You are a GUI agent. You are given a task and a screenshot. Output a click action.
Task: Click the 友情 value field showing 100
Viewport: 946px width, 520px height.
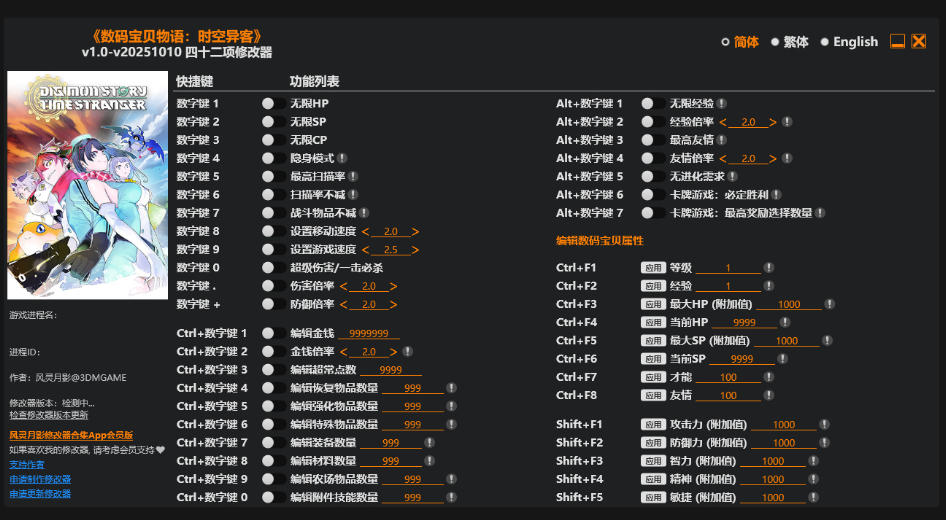pyautogui.click(x=728, y=395)
